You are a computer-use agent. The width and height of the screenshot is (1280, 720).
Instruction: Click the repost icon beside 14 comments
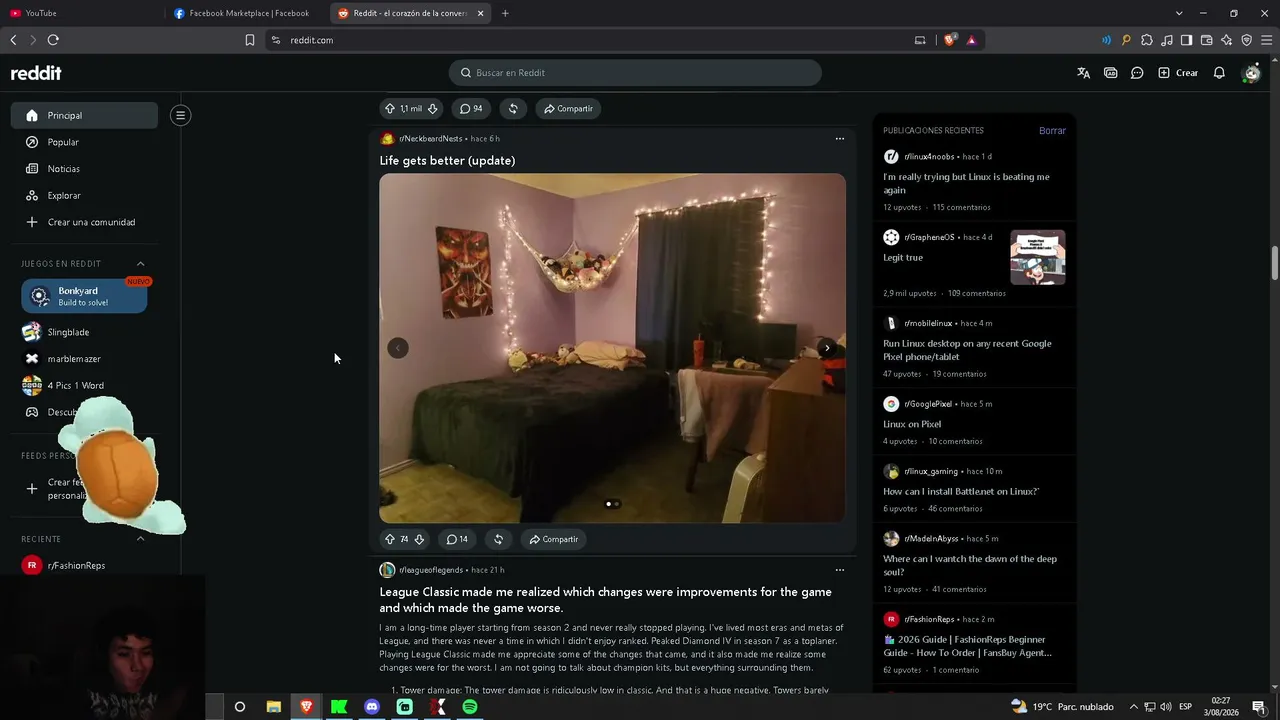(x=498, y=539)
